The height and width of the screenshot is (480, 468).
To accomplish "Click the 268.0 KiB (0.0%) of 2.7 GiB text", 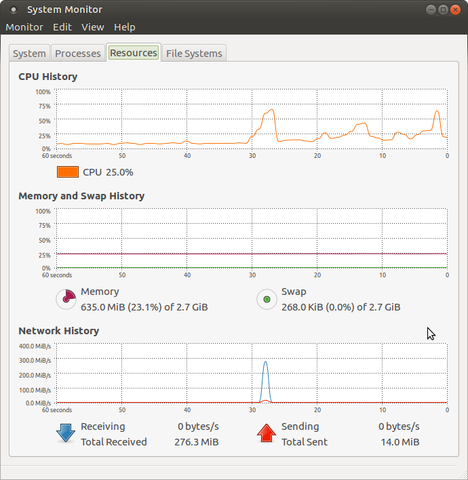I will 341,307.
